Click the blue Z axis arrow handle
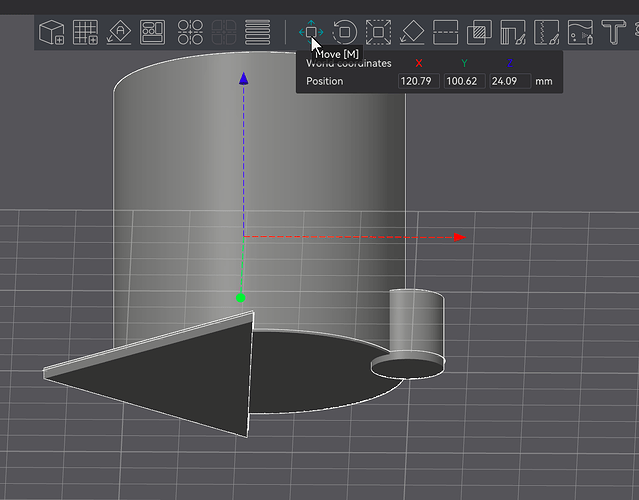 [x=244, y=79]
